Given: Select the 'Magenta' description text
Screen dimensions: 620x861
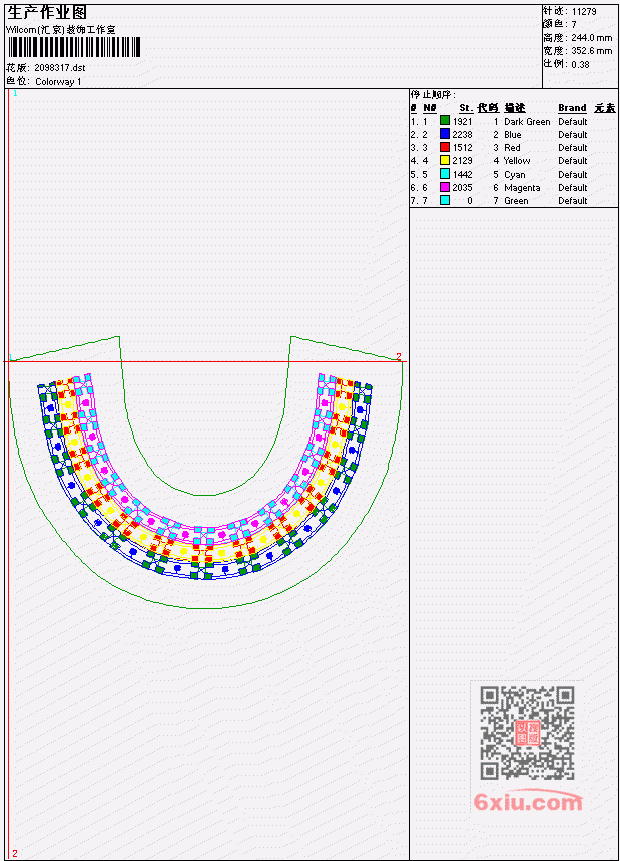Looking at the screenshot, I should [x=522, y=188].
